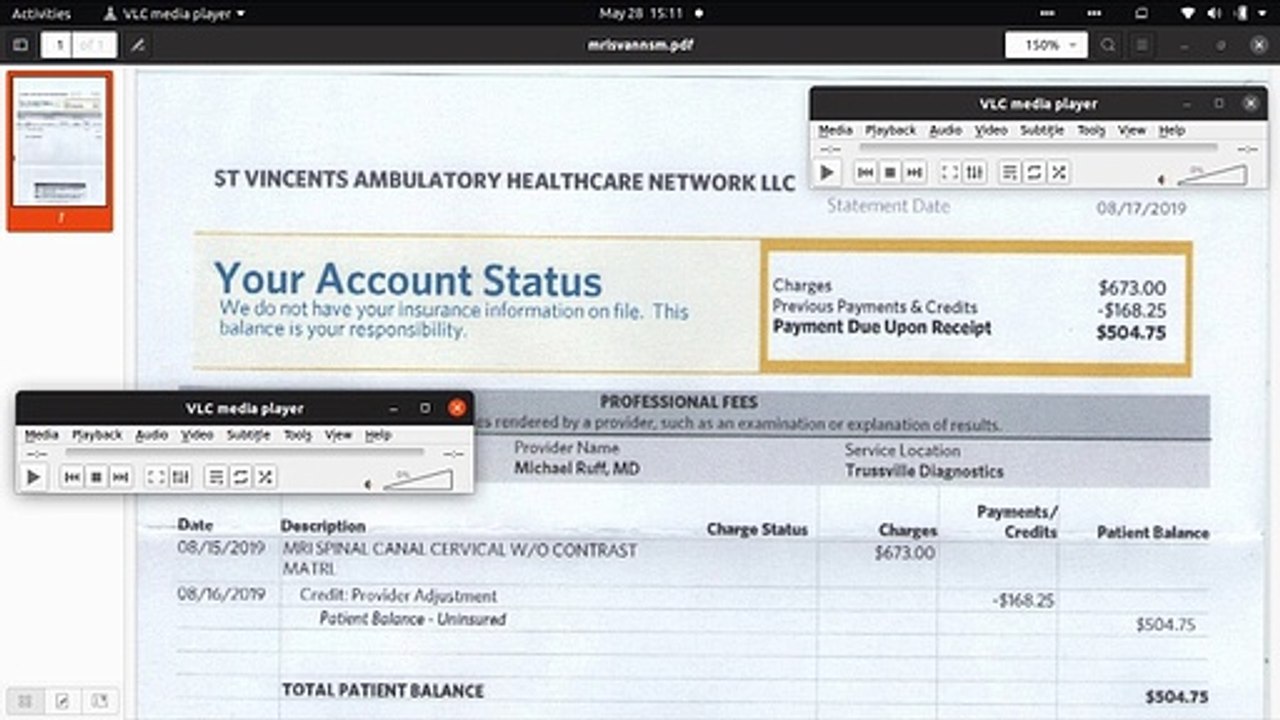This screenshot has height=720, width=1280.
Task: Fullscreen icon in VLC window near Statement Date
Action: (x=949, y=172)
